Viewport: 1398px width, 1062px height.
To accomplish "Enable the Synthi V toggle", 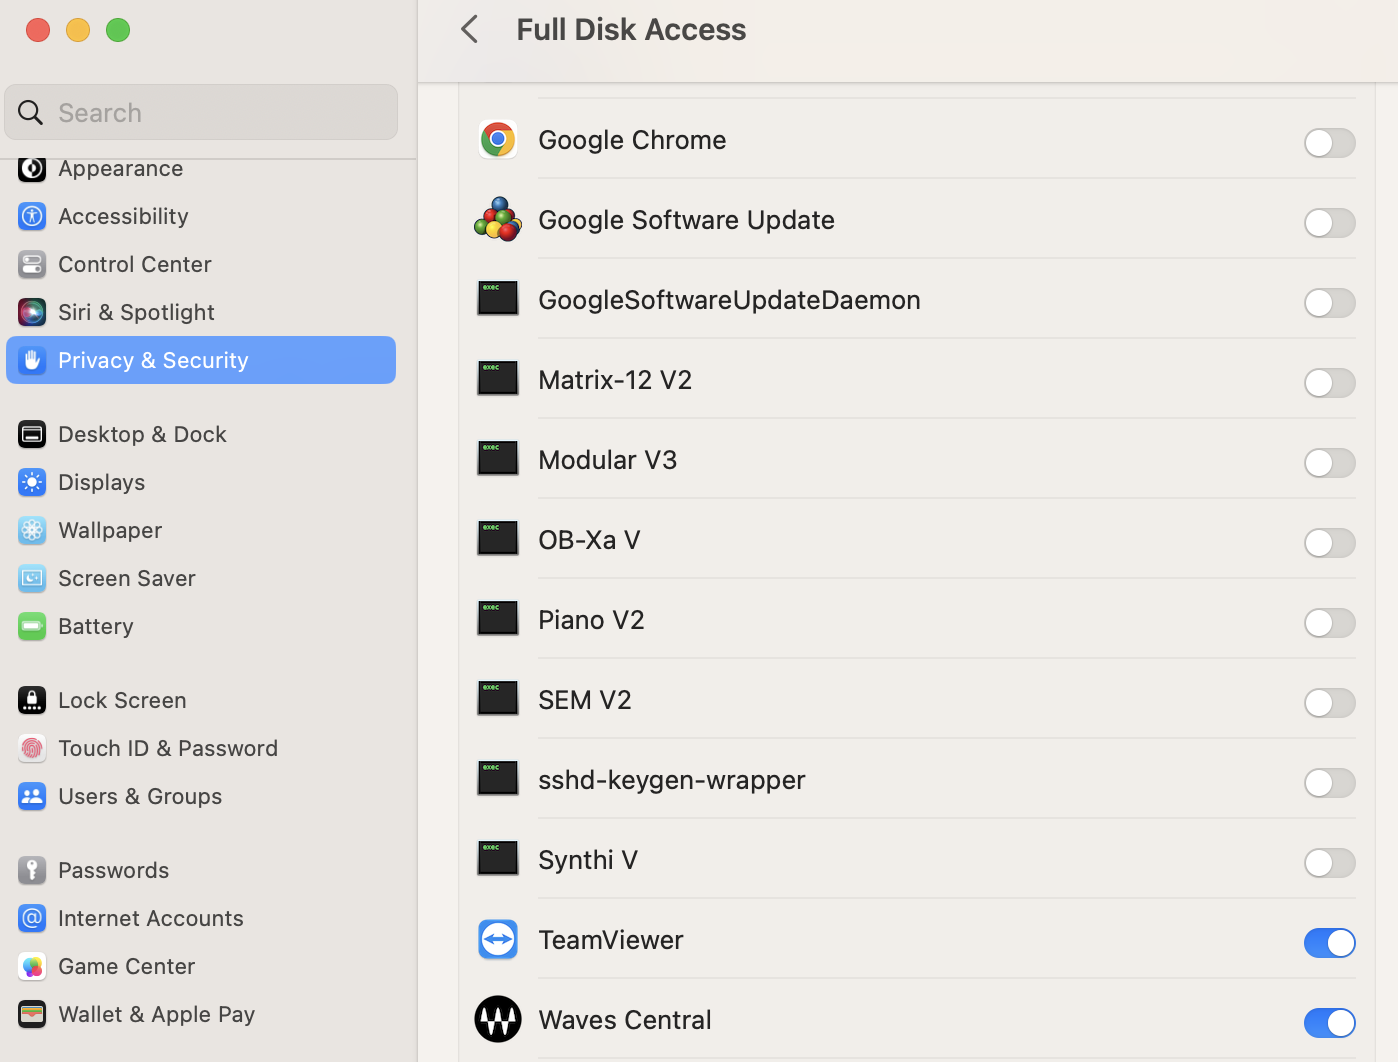I will 1329,863.
